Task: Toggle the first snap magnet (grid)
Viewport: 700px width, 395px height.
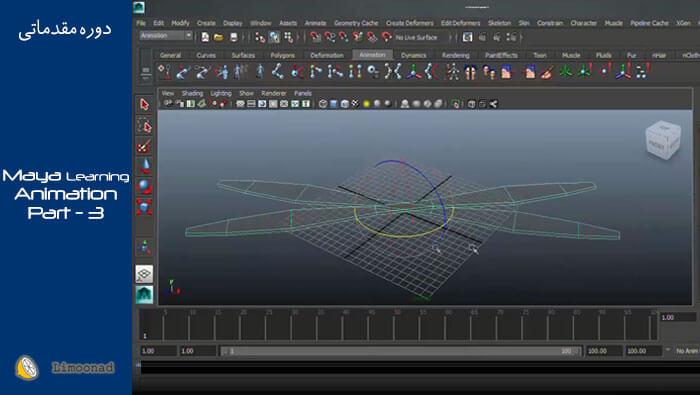Action: coord(316,37)
